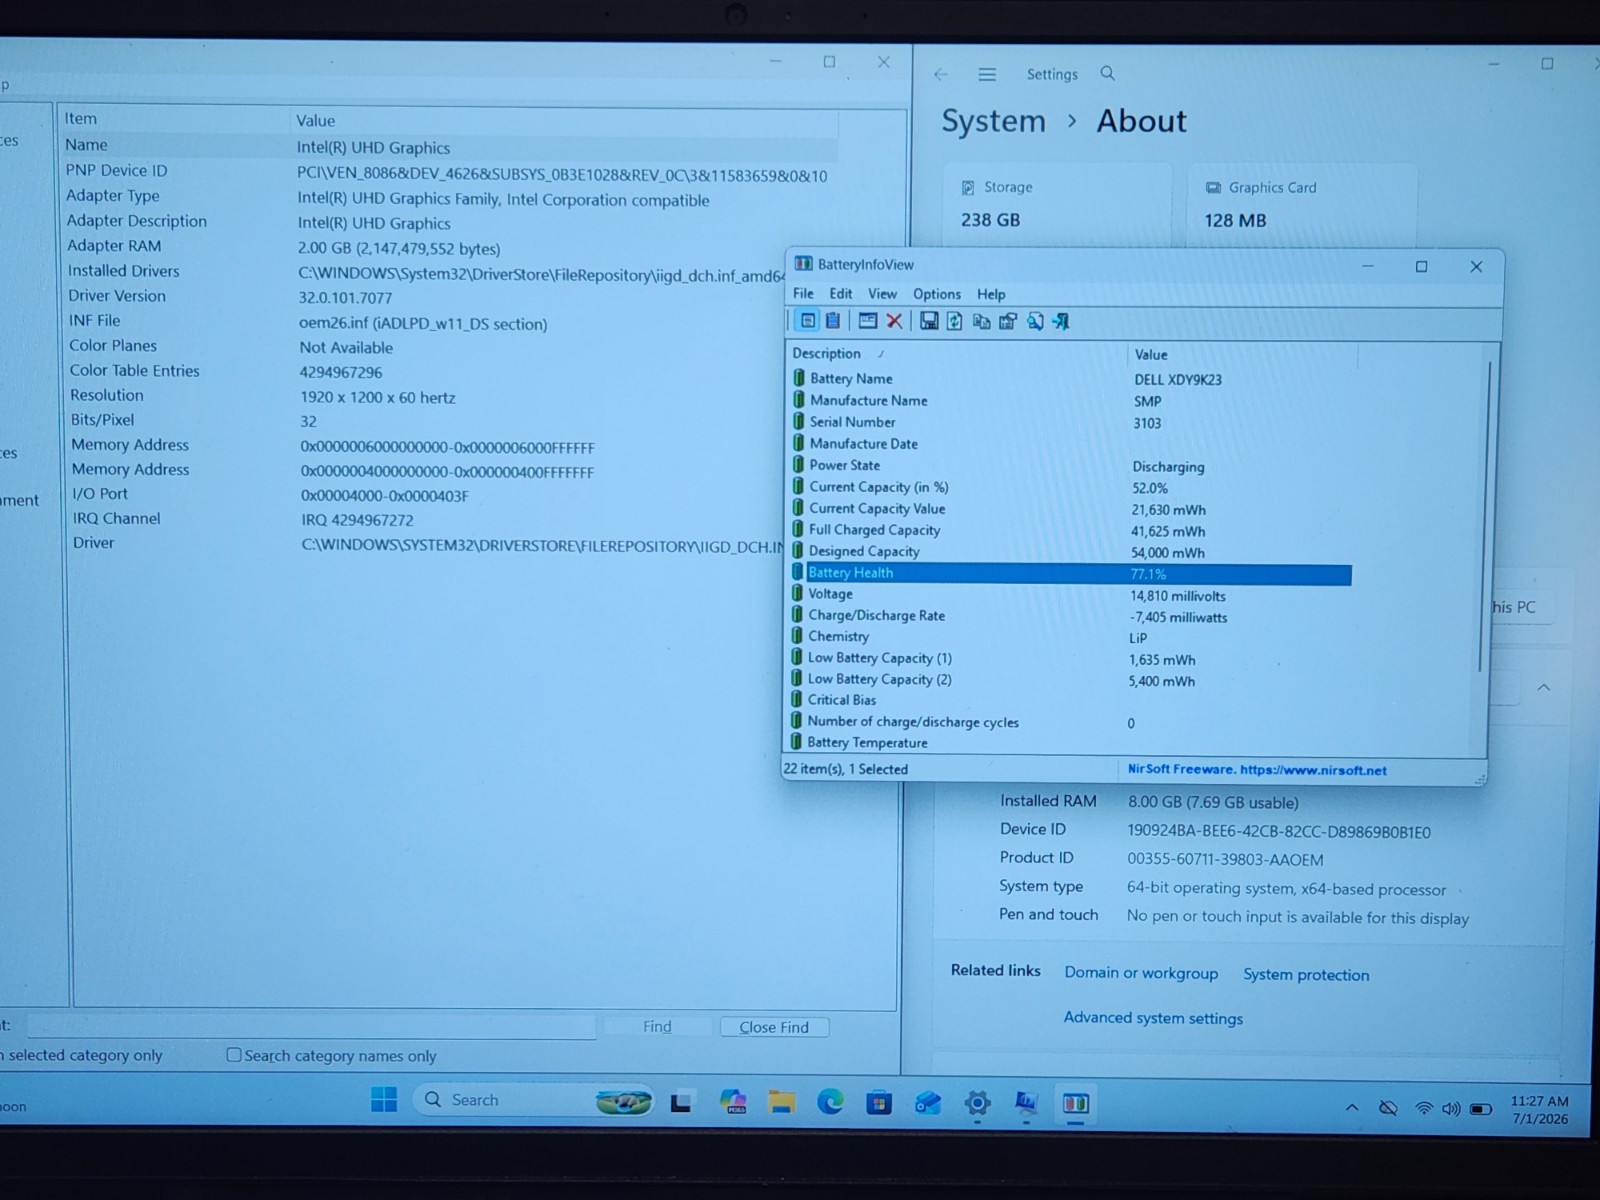Viewport: 1600px width, 1200px height.
Task: Open the File menu in BatteryInfoView
Action: click(x=803, y=293)
